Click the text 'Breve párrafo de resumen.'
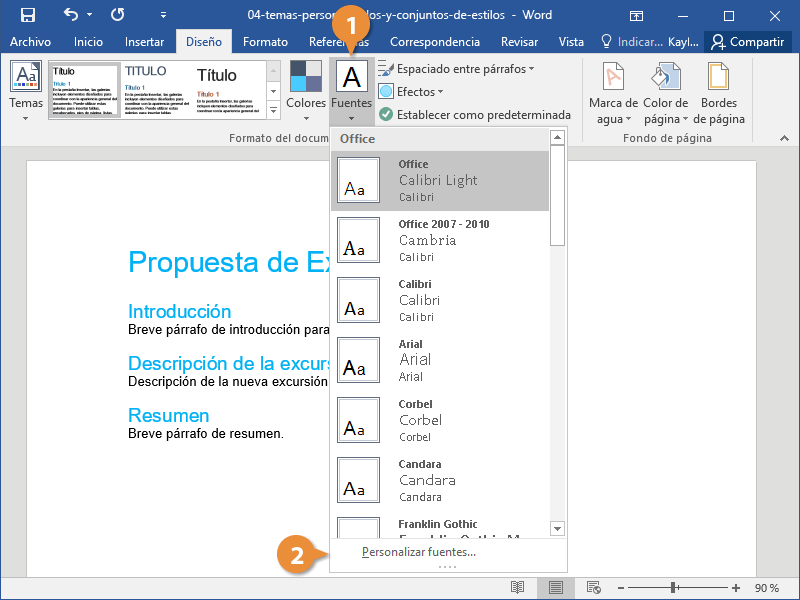Viewport: 800px width, 600px height. [206, 434]
